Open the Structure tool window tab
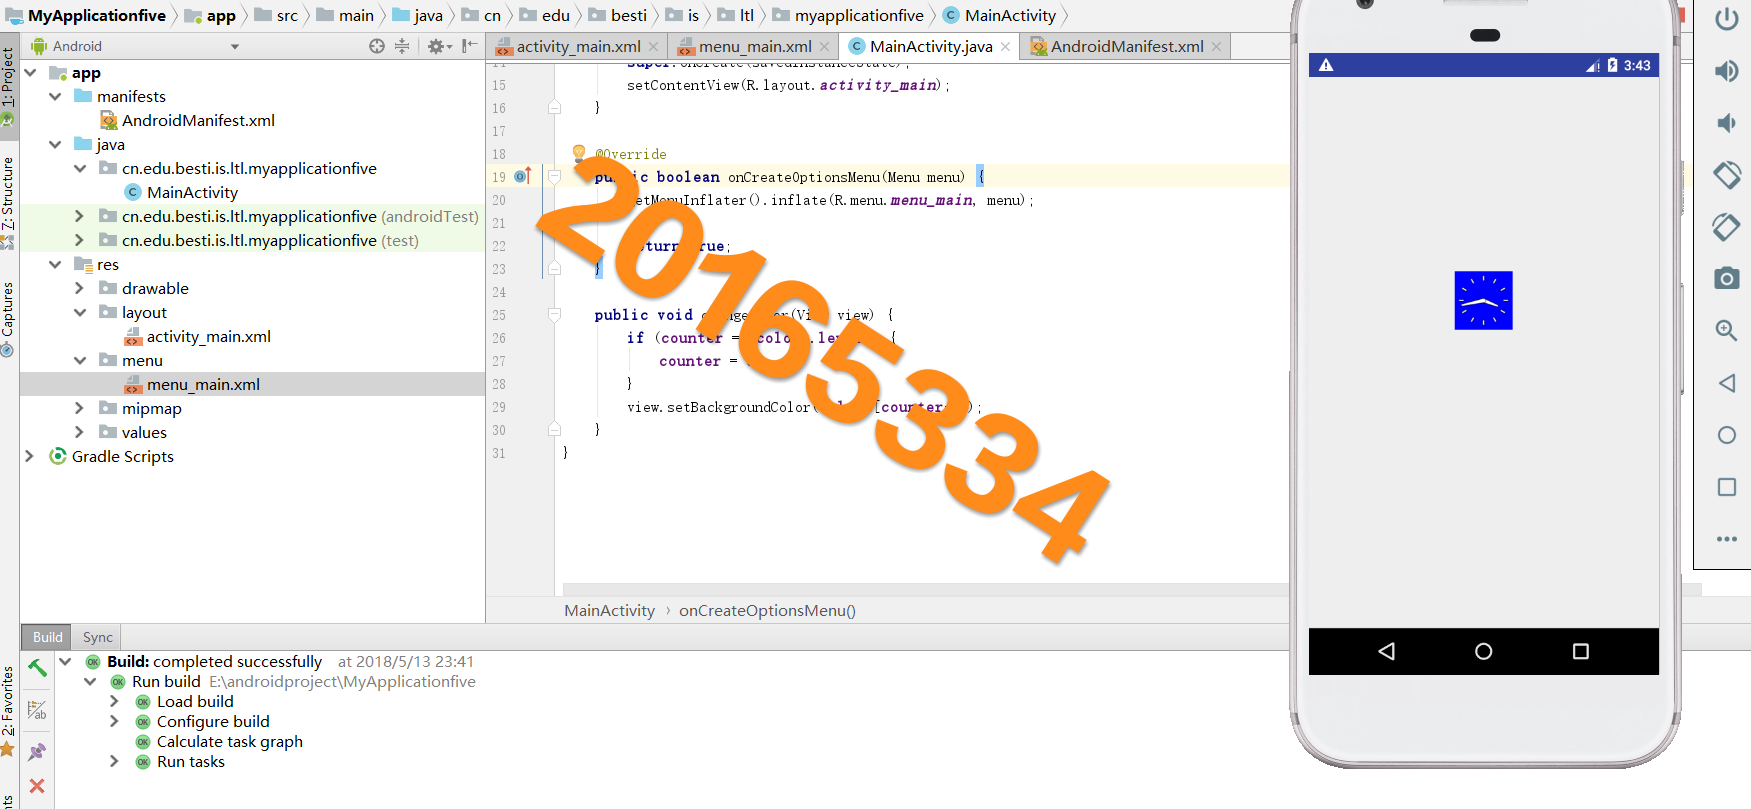 click(x=8, y=201)
